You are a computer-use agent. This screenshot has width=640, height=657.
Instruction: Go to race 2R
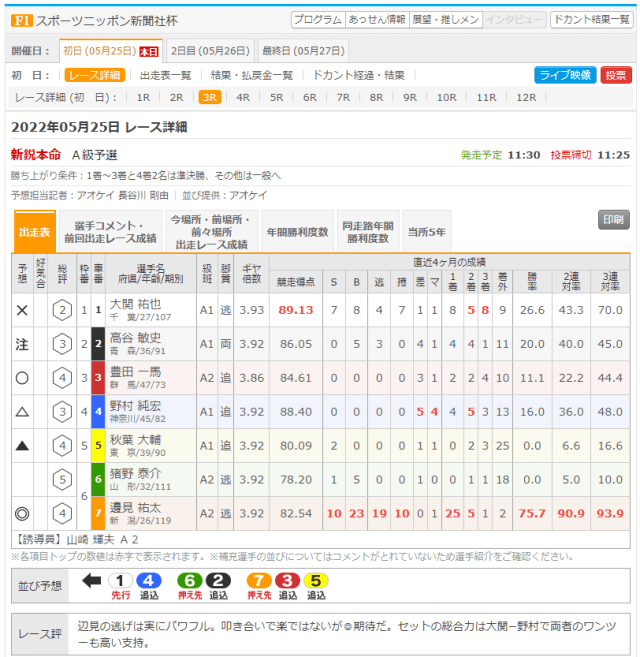coord(176,98)
